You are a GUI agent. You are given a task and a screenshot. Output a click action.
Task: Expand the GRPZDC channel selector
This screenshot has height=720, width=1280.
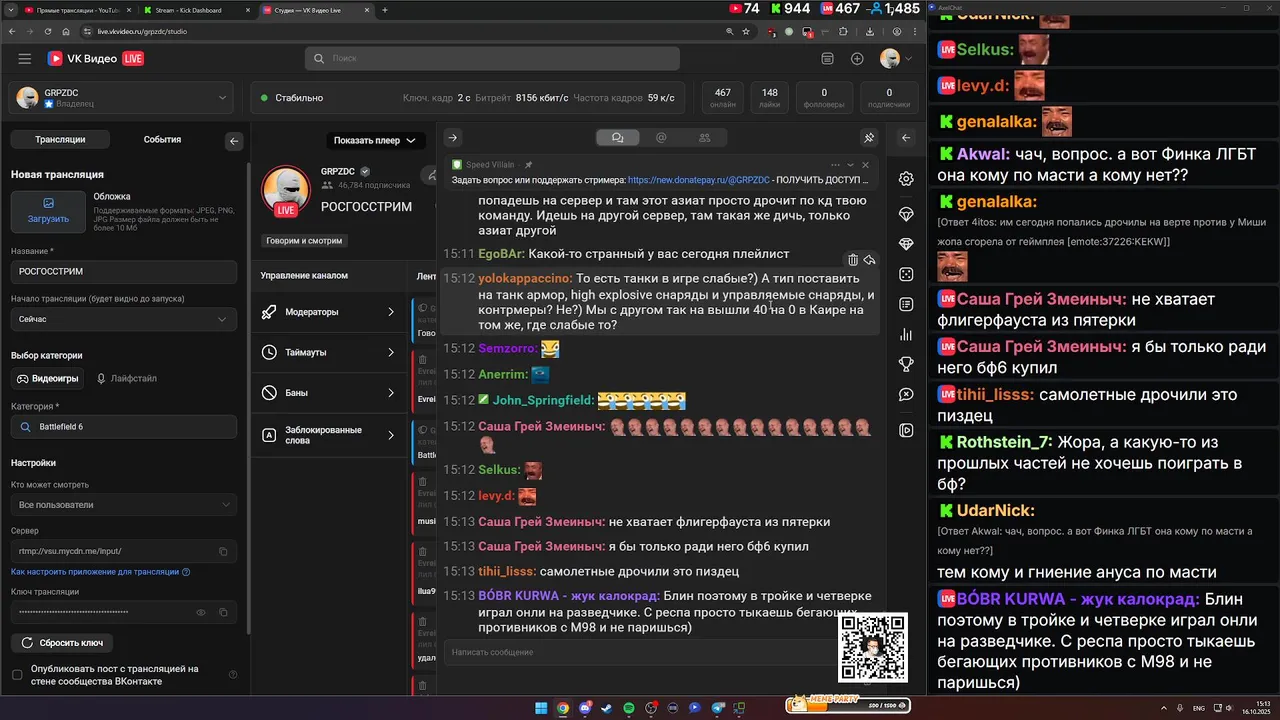coord(123,98)
